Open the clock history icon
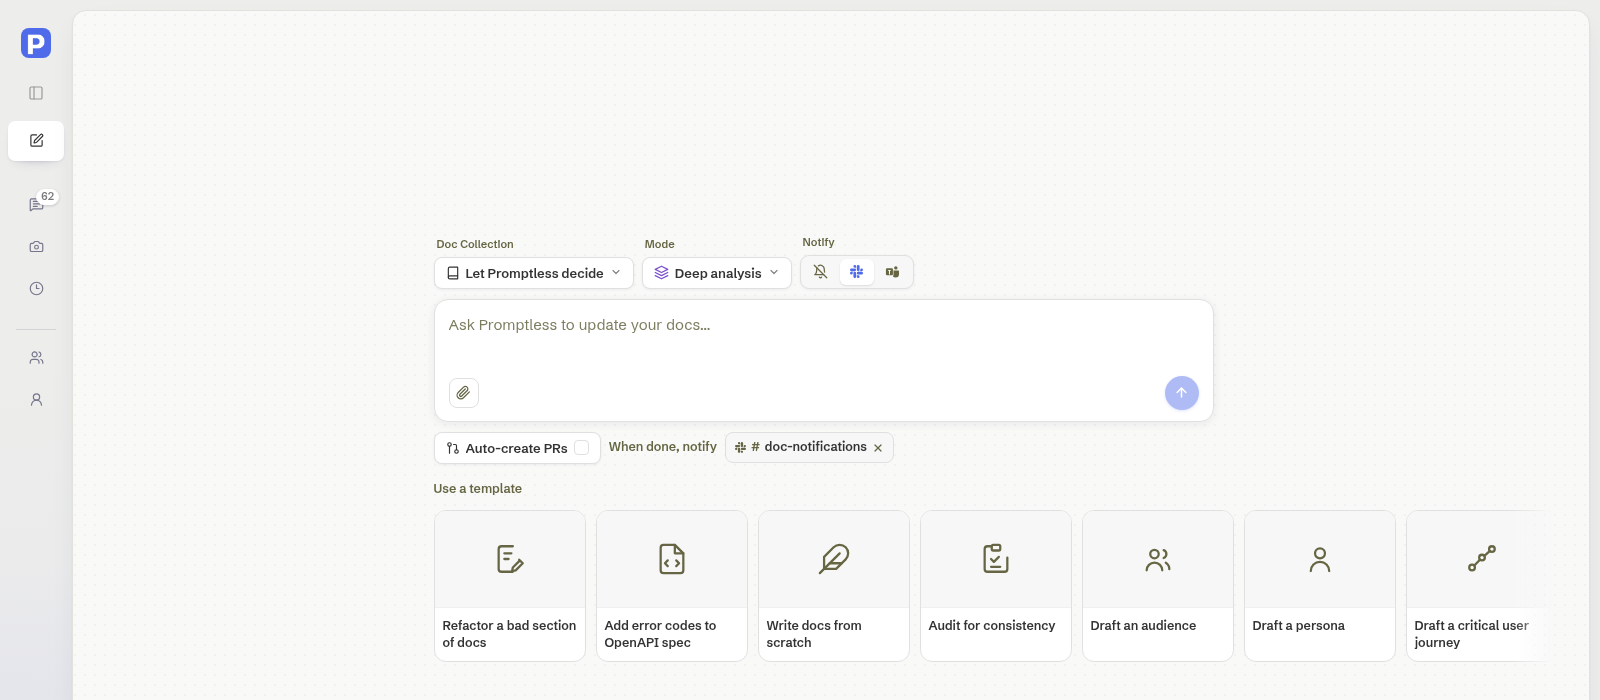The width and height of the screenshot is (1600, 700). (x=36, y=288)
